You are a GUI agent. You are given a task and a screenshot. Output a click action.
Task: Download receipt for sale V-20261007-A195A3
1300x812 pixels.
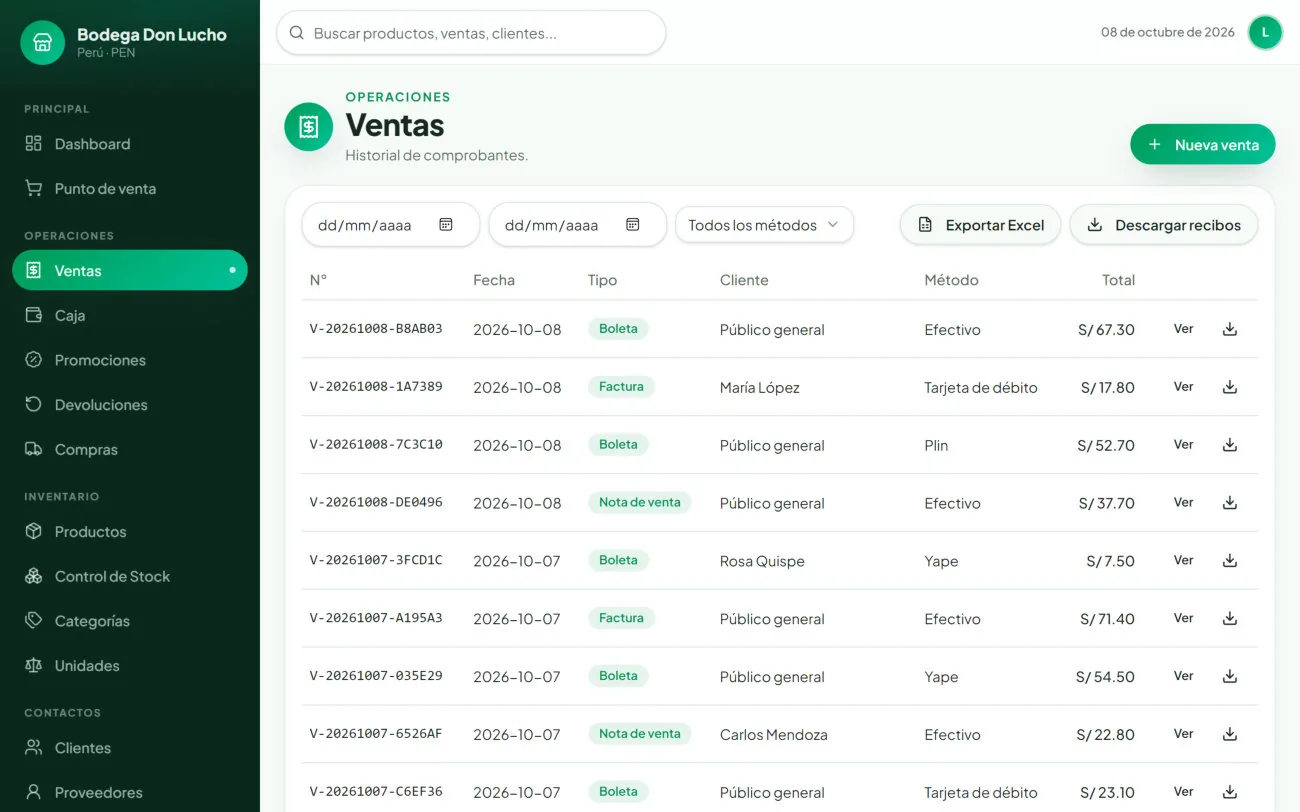tap(1230, 619)
